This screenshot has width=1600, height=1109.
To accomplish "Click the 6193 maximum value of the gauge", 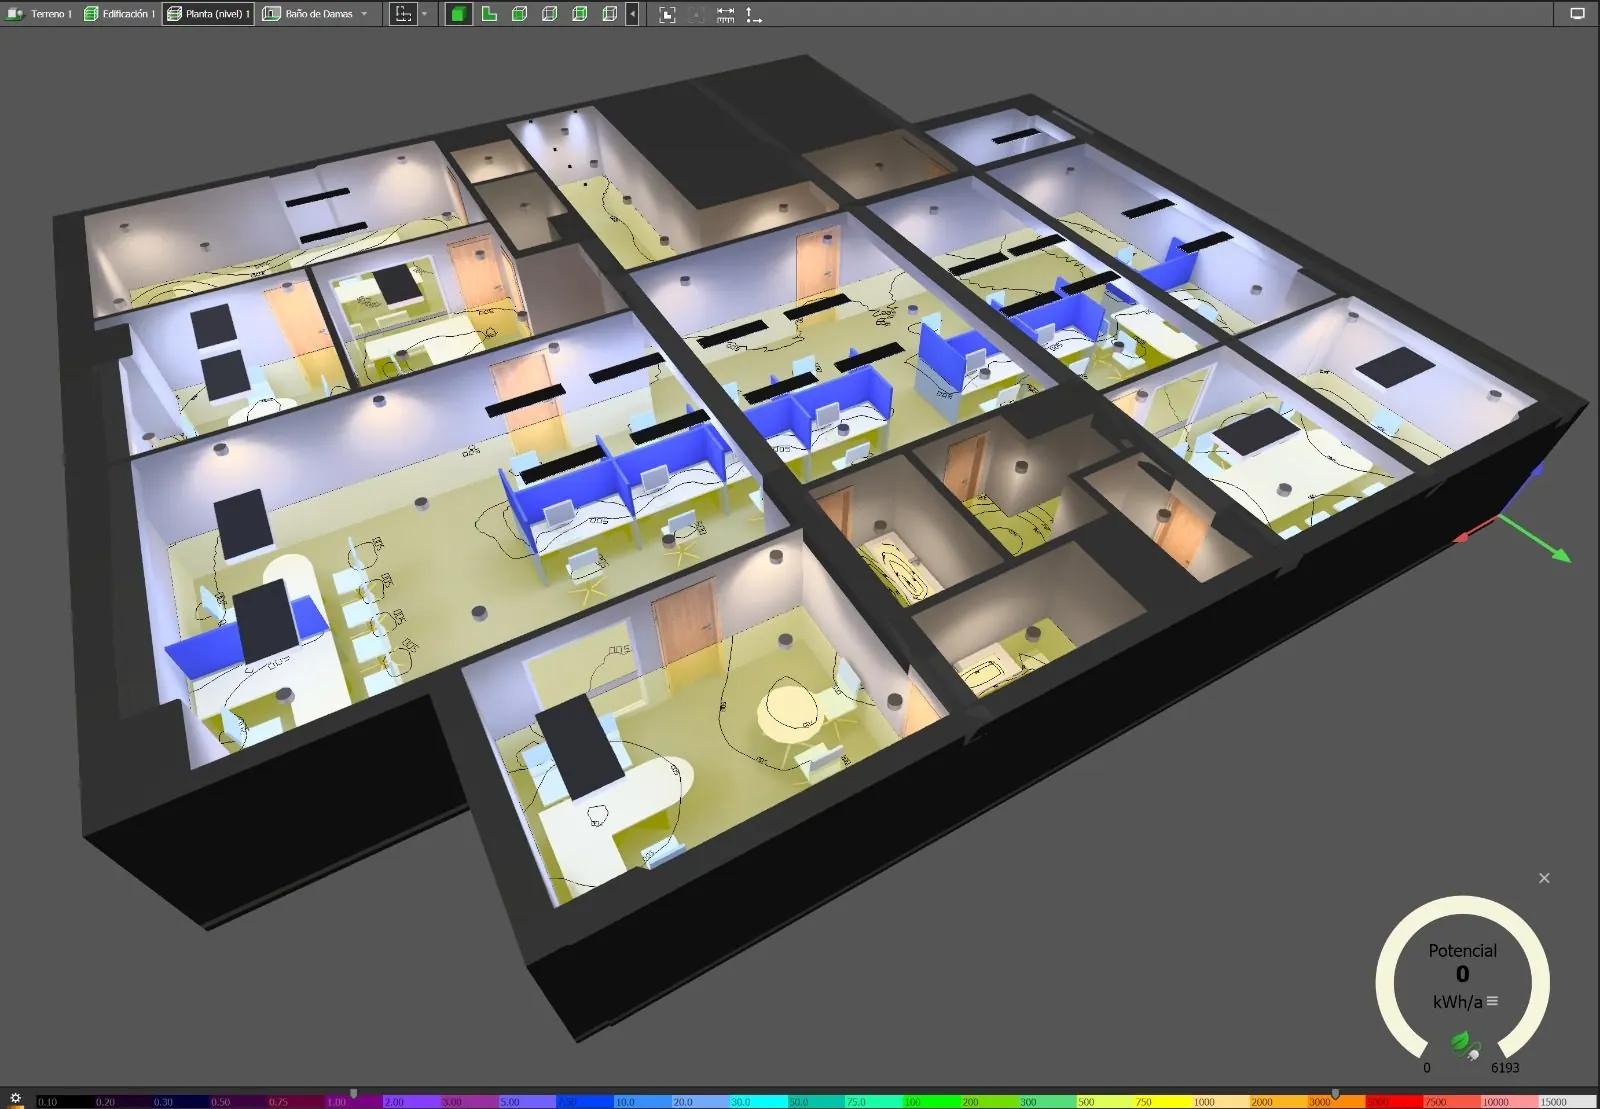I will (x=1505, y=1068).
